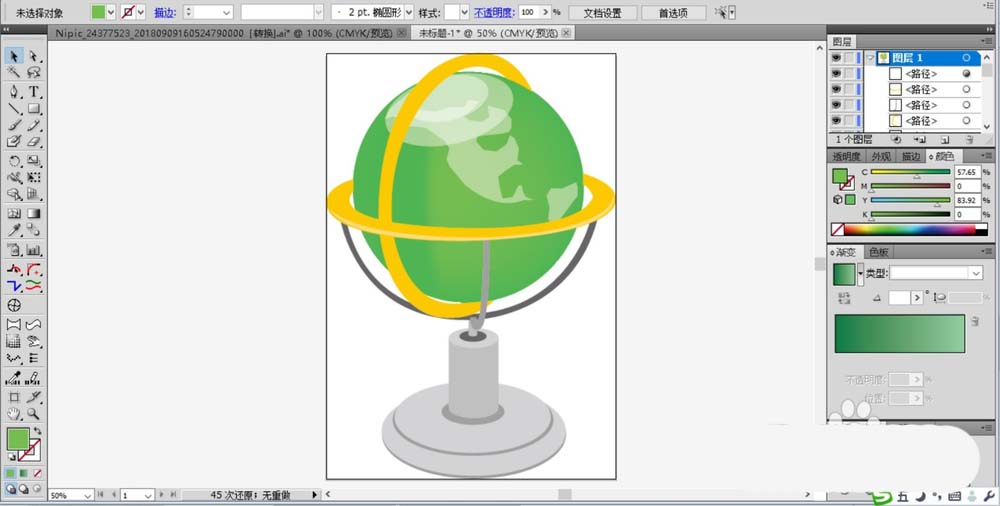Viewport: 1000px width, 506px height.
Task: Select the Selection (black arrow) tool
Action: click(x=14, y=57)
